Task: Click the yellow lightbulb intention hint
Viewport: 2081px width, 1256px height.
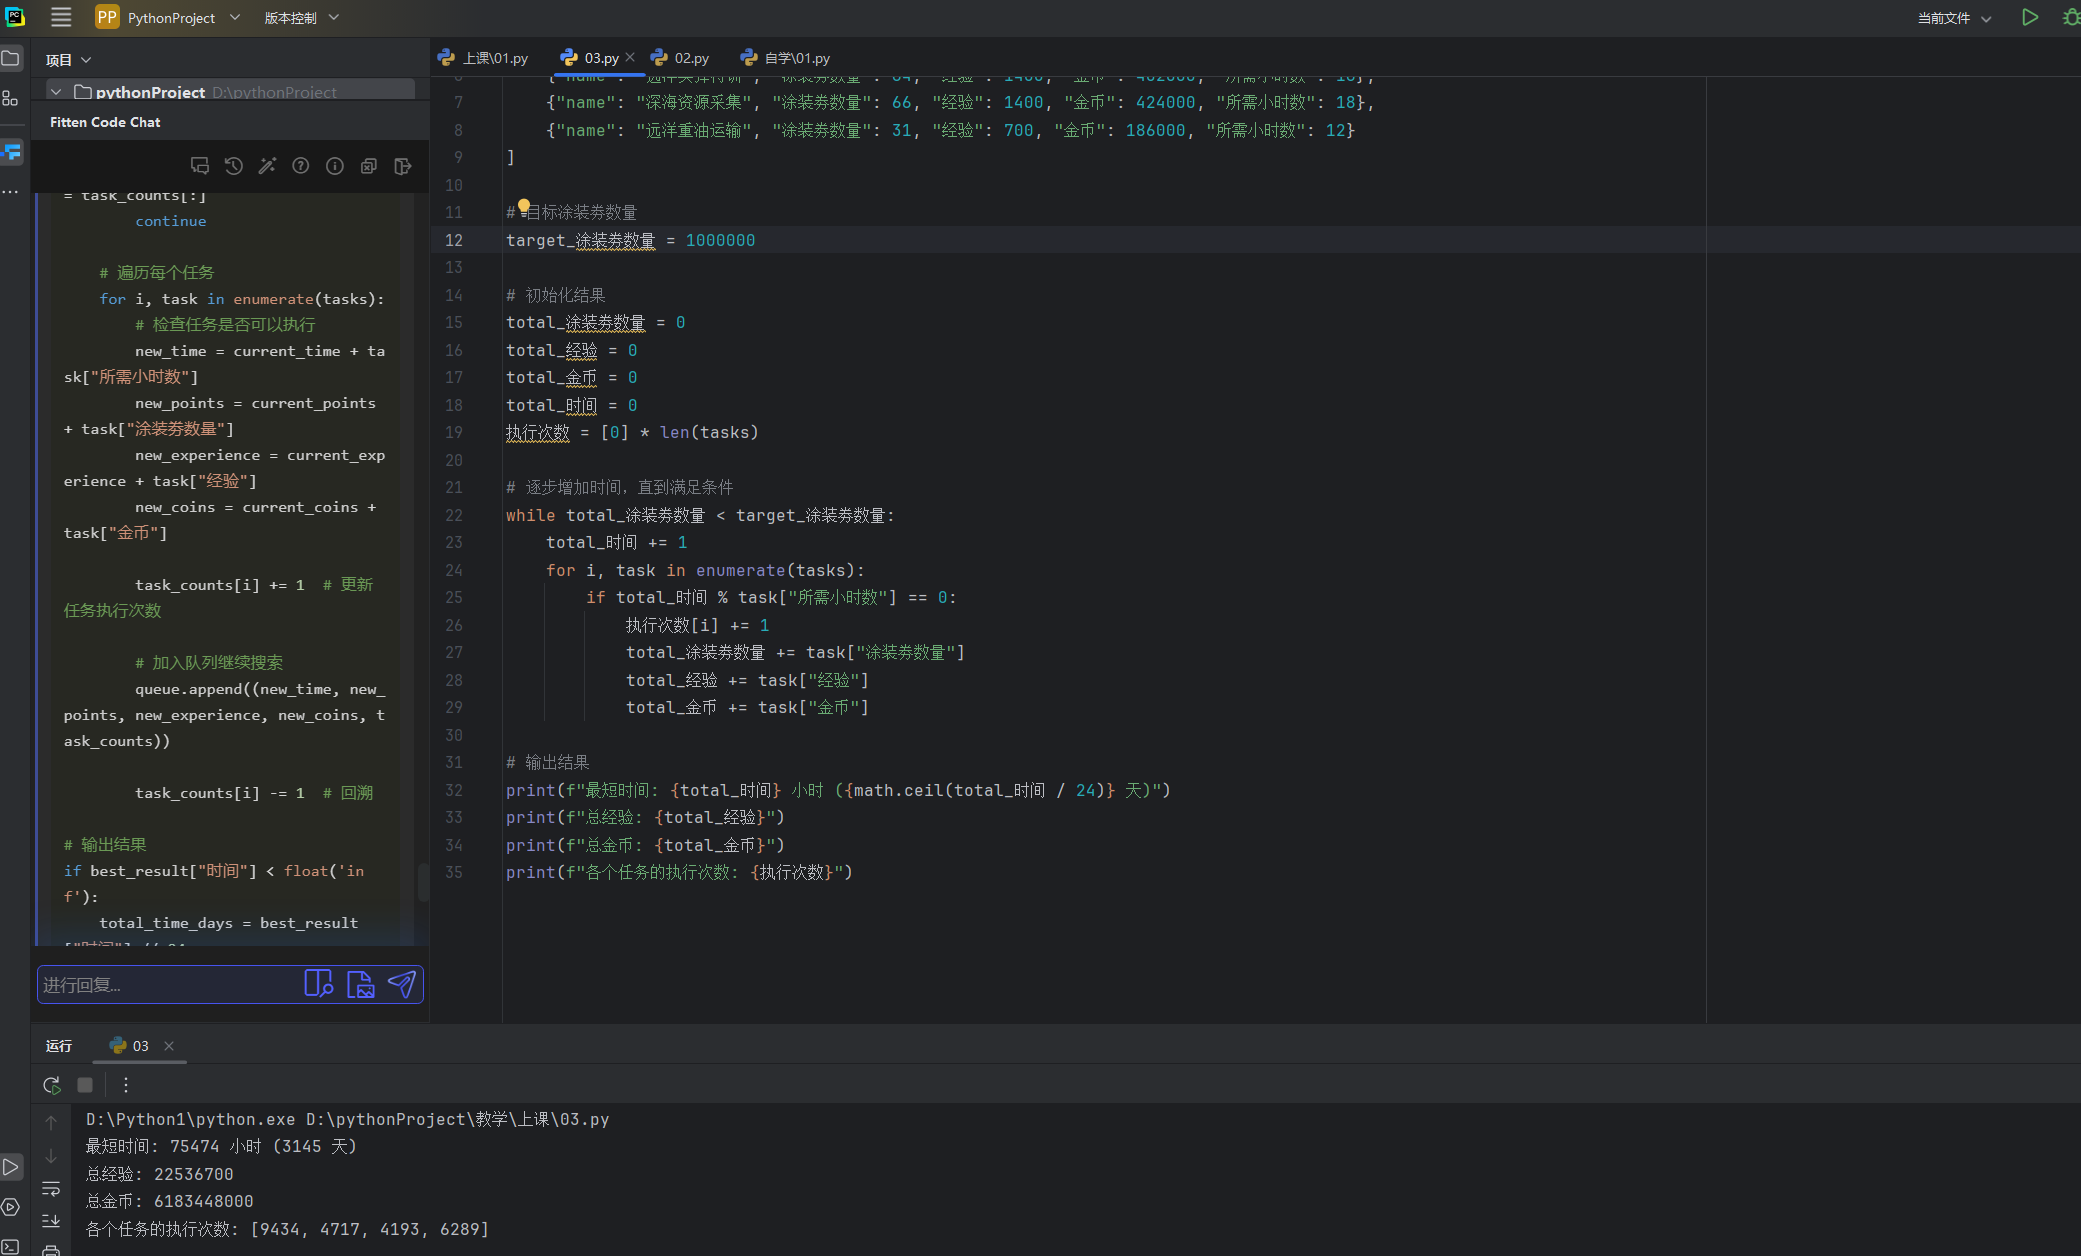Action: [x=523, y=207]
